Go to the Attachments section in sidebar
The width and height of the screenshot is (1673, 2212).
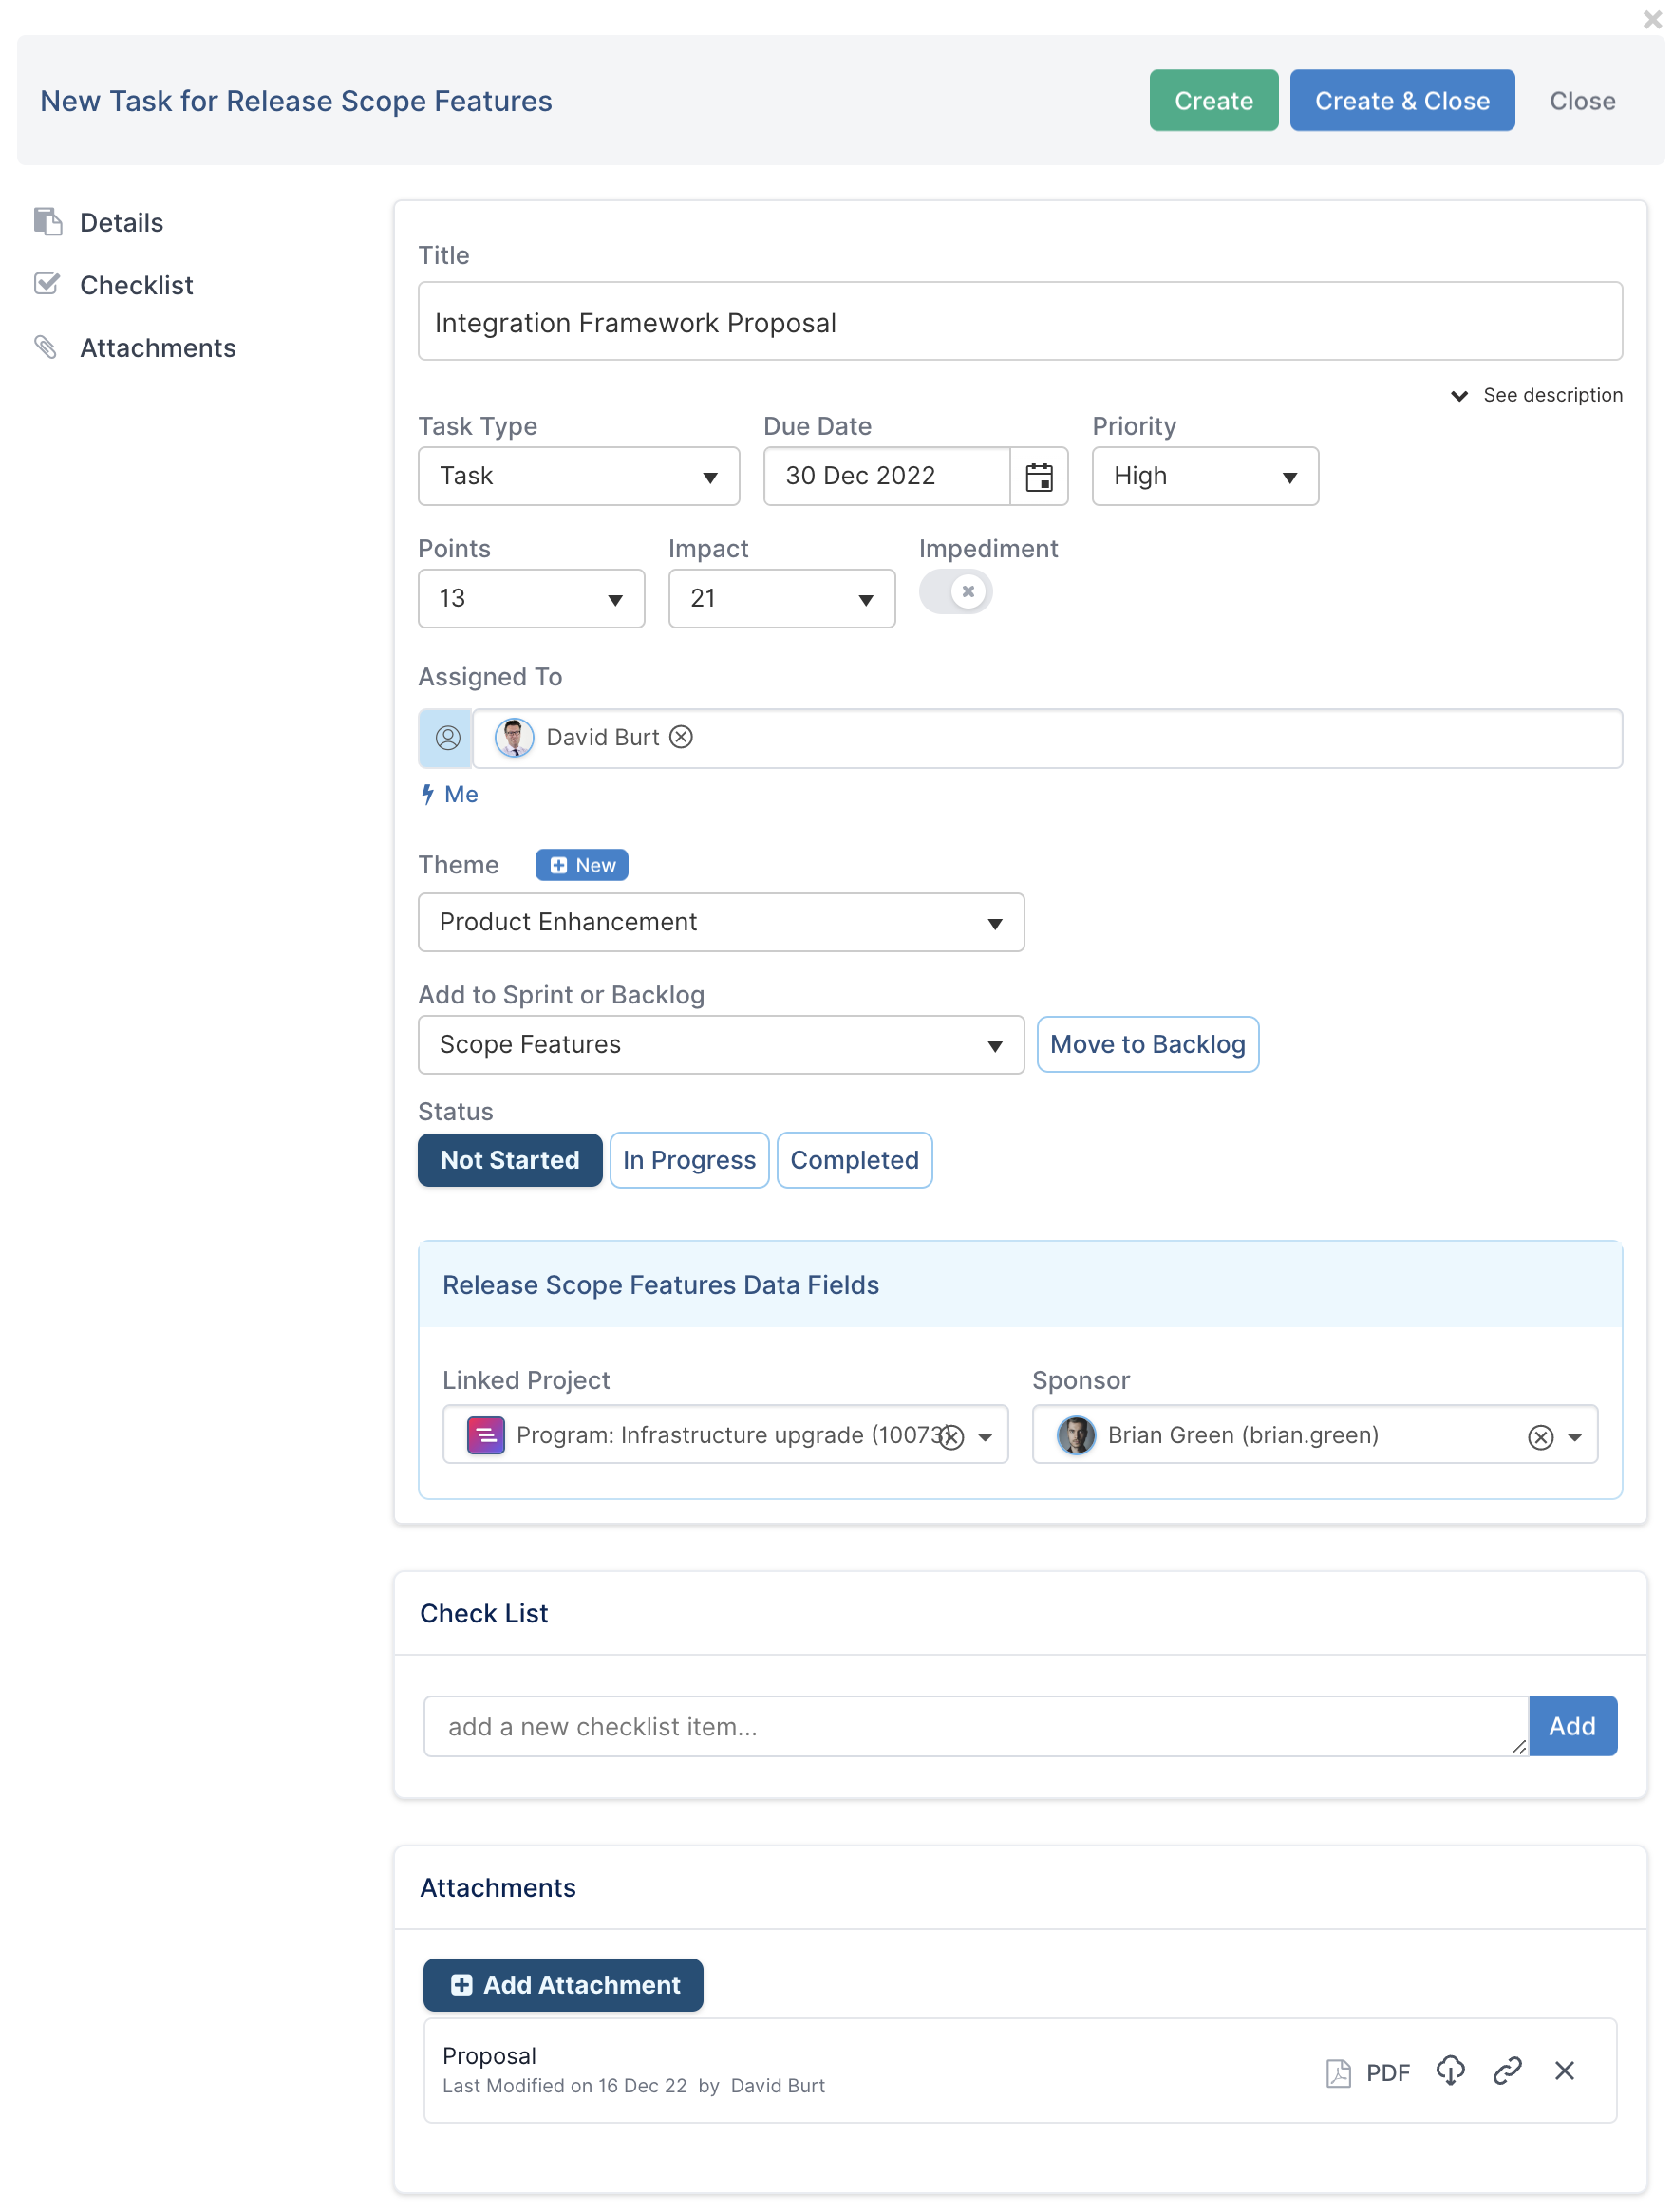(157, 348)
